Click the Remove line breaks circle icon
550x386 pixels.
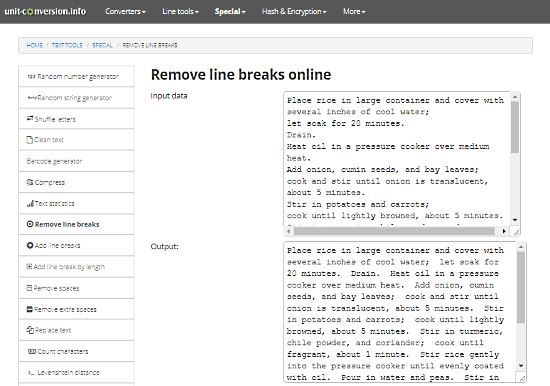(30, 224)
